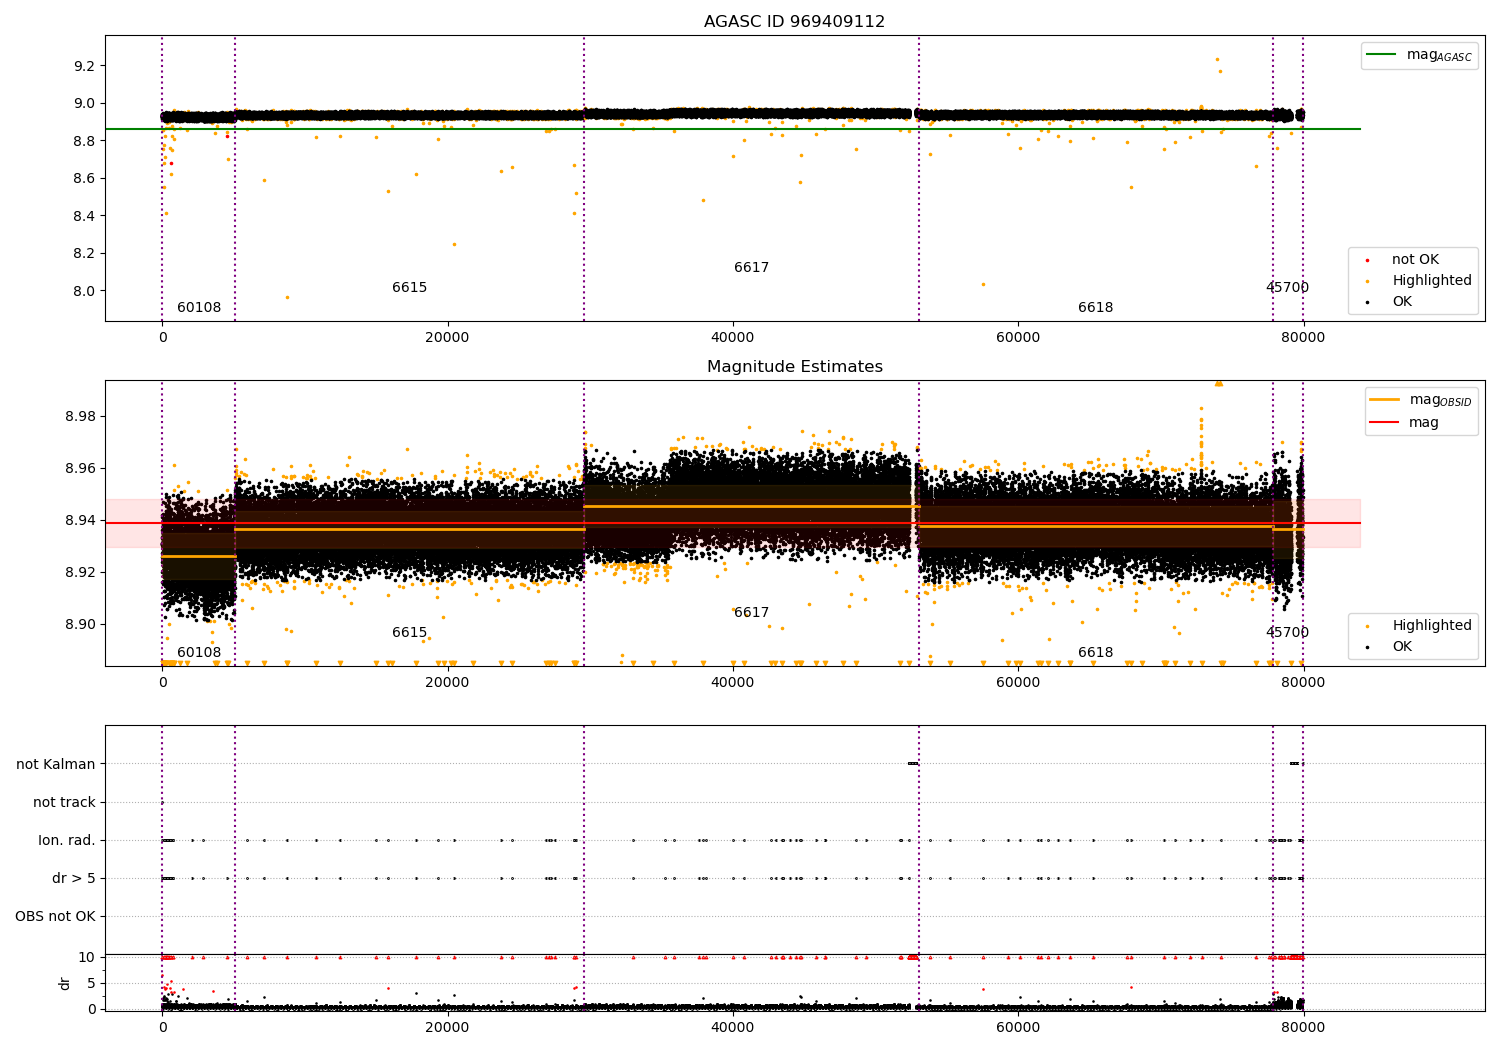Click obsid label 6618 in the top plot
The image size is (1500, 1050).
point(1095,308)
